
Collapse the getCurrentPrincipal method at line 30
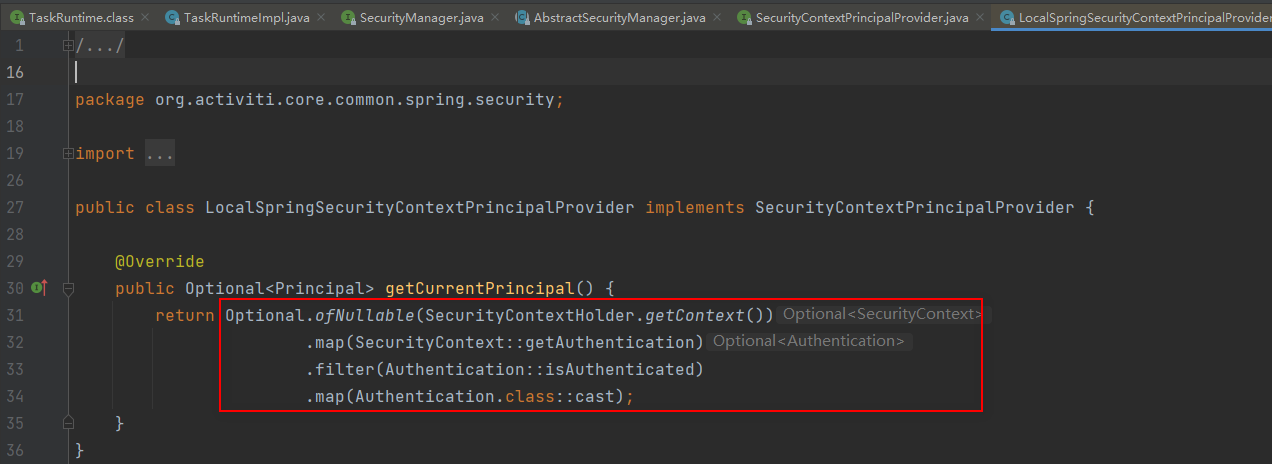coord(68,289)
